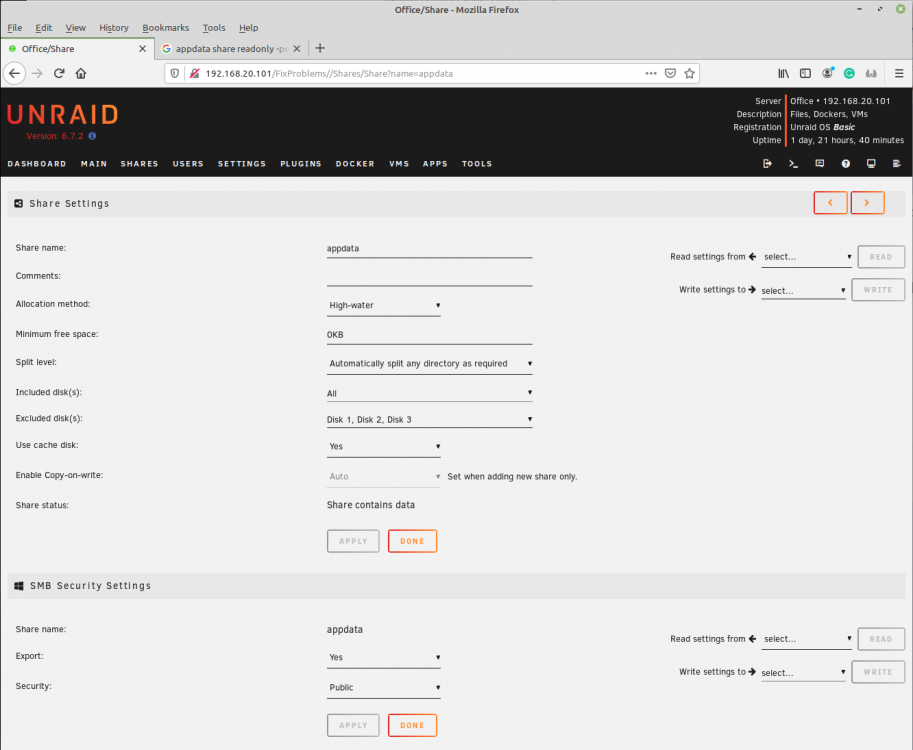The height and width of the screenshot is (750, 913).
Task: Open SMB 'Write settings to' dropdown
Action: pos(803,672)
